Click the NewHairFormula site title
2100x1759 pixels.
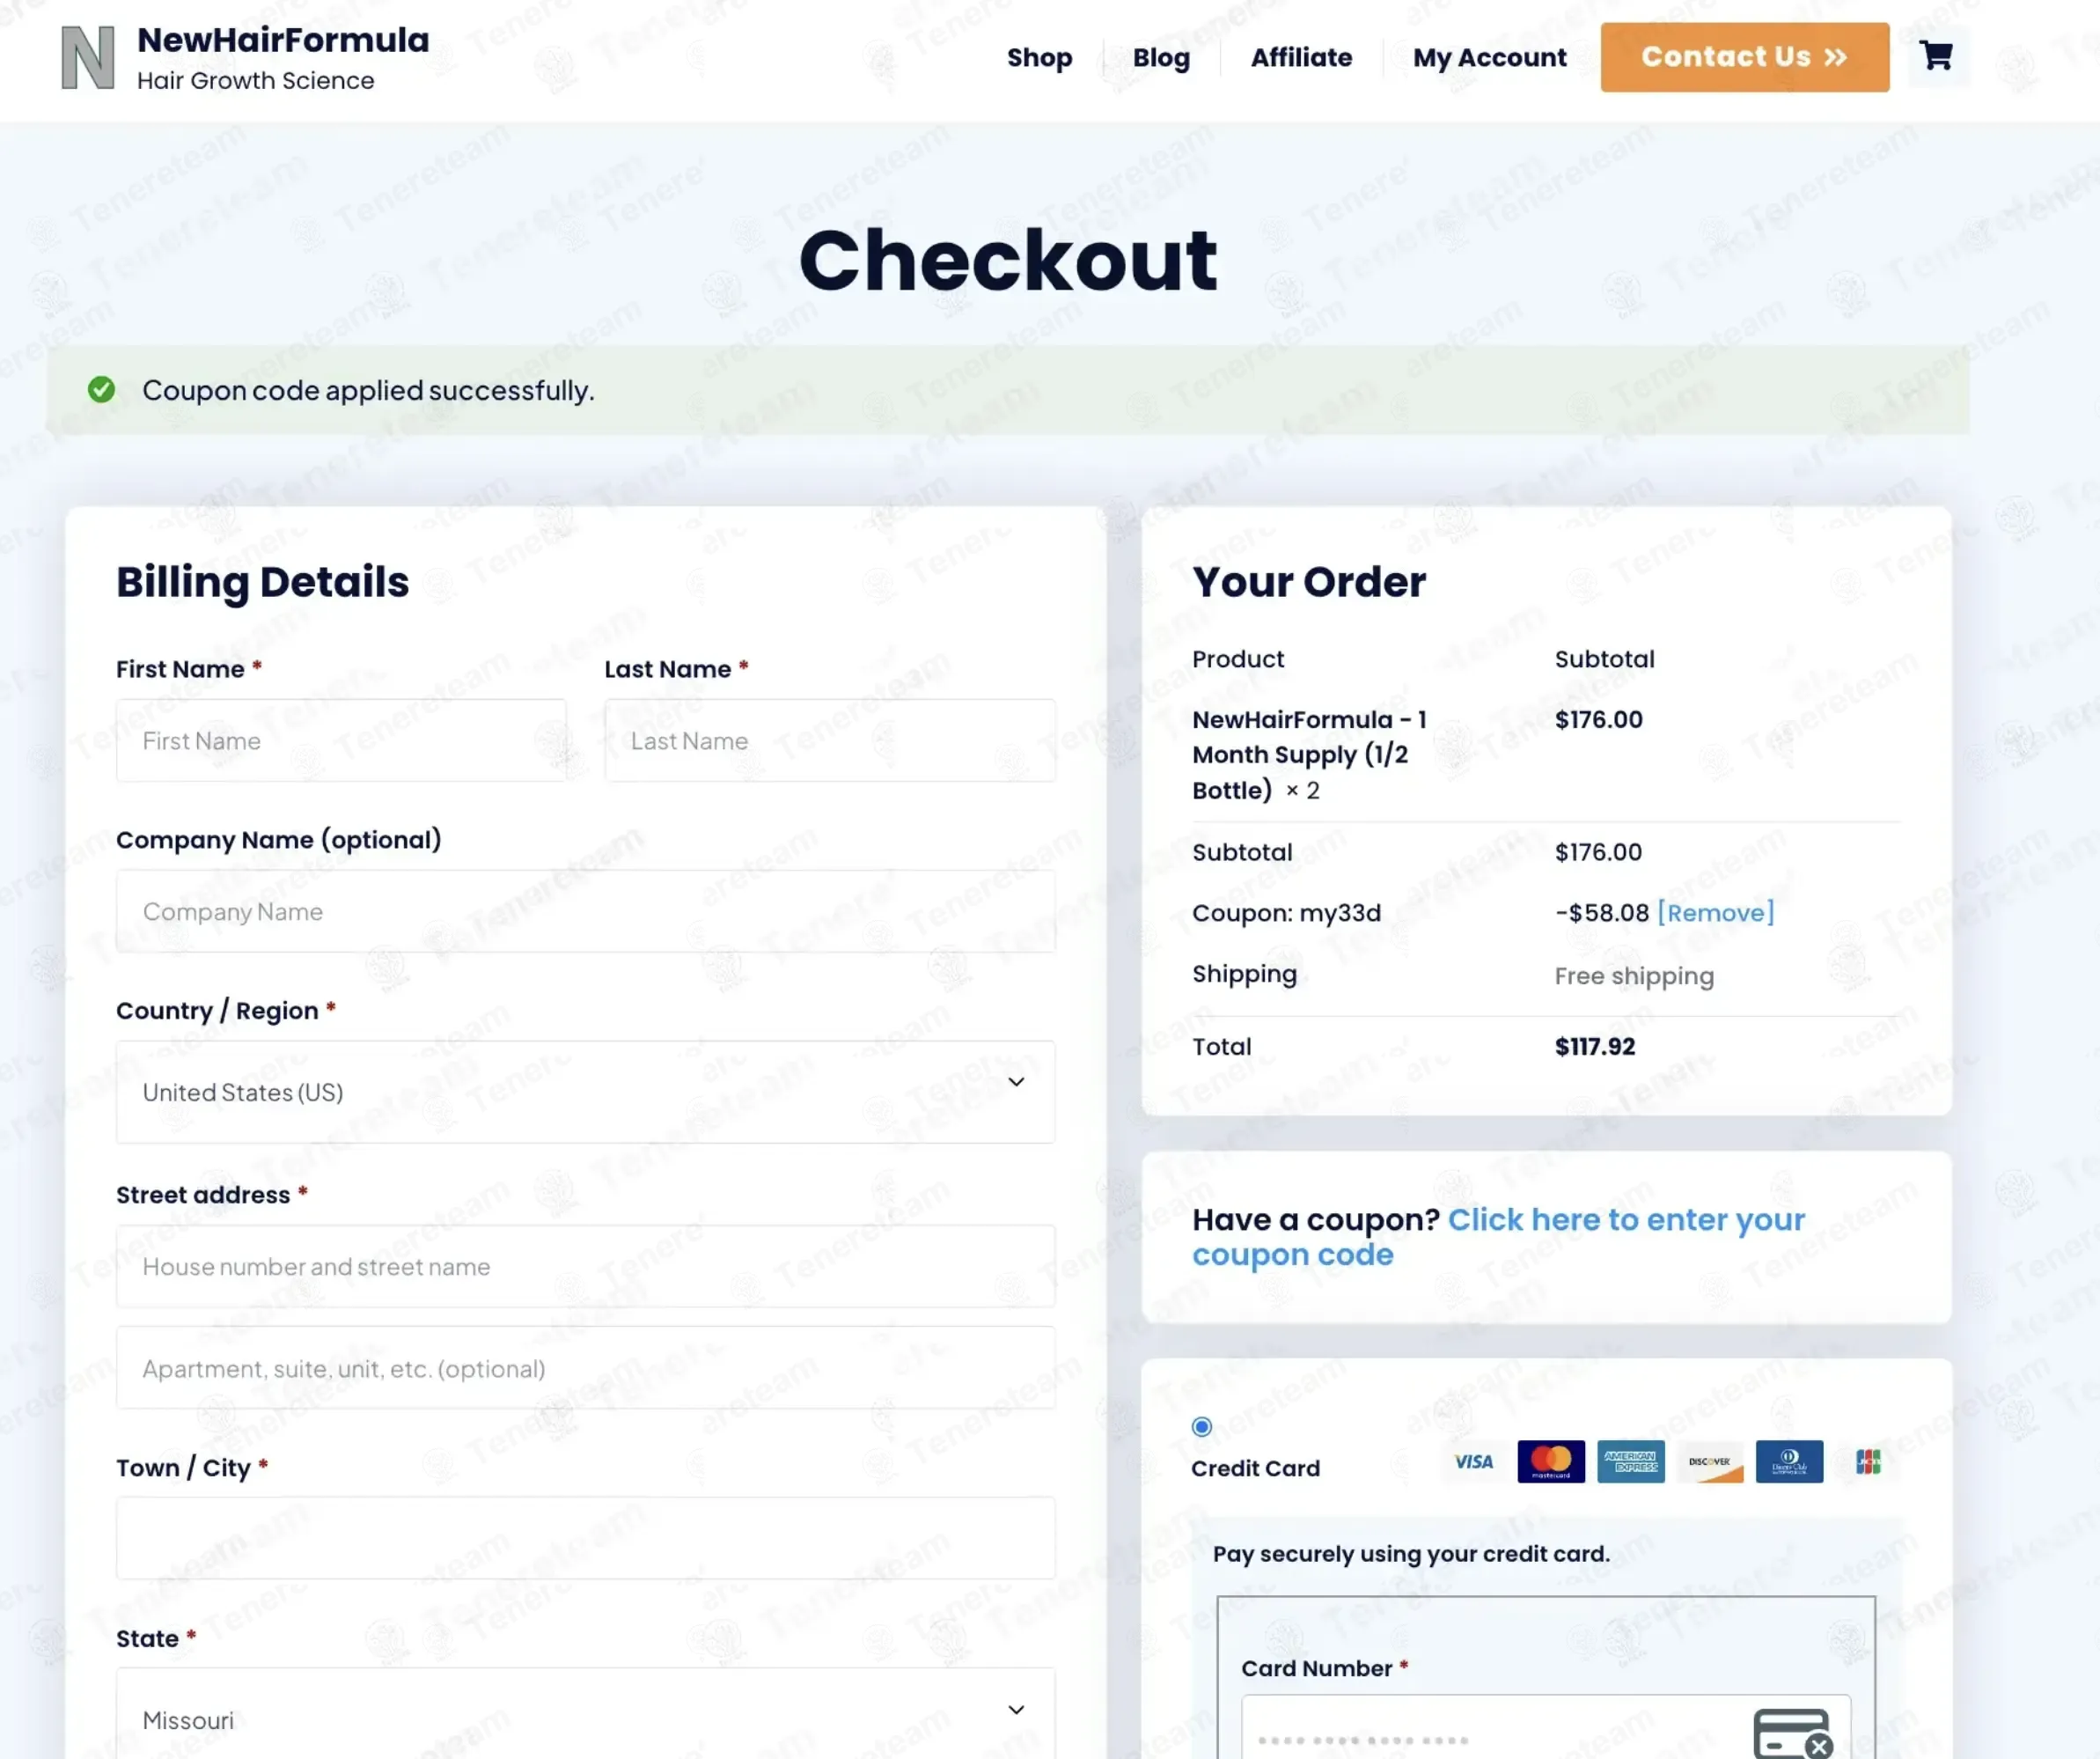[283, 40]
